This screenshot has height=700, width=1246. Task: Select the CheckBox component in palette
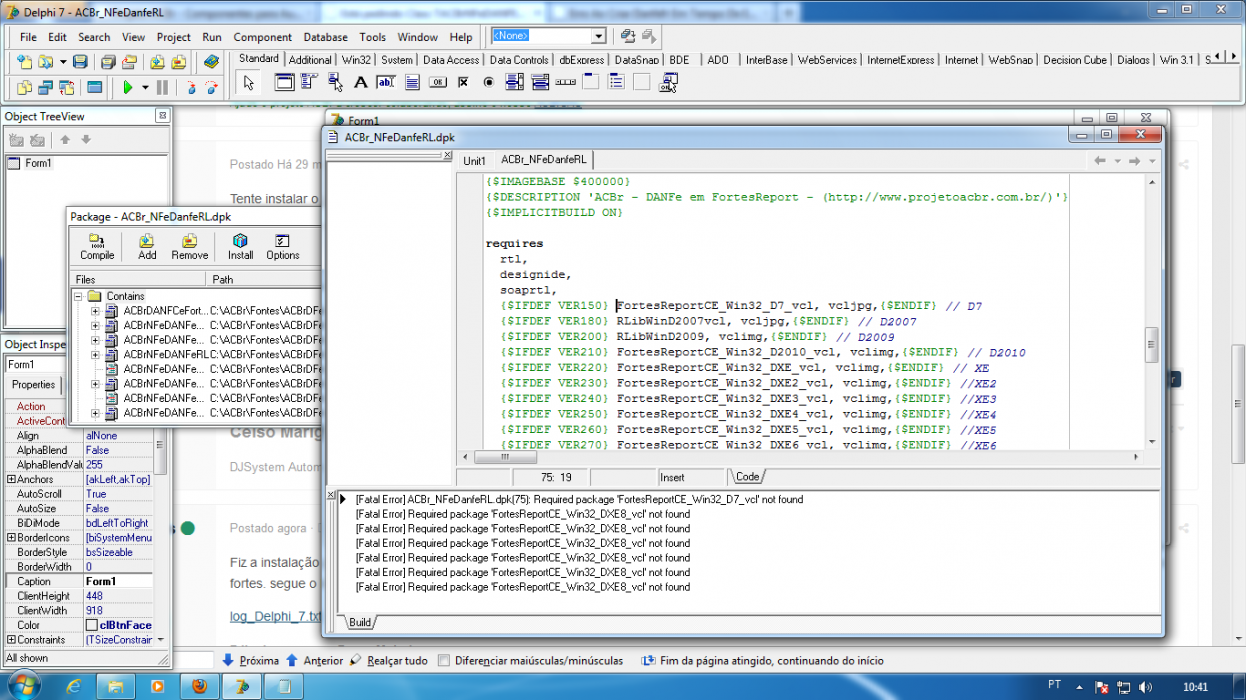click(x=465, y=83)
